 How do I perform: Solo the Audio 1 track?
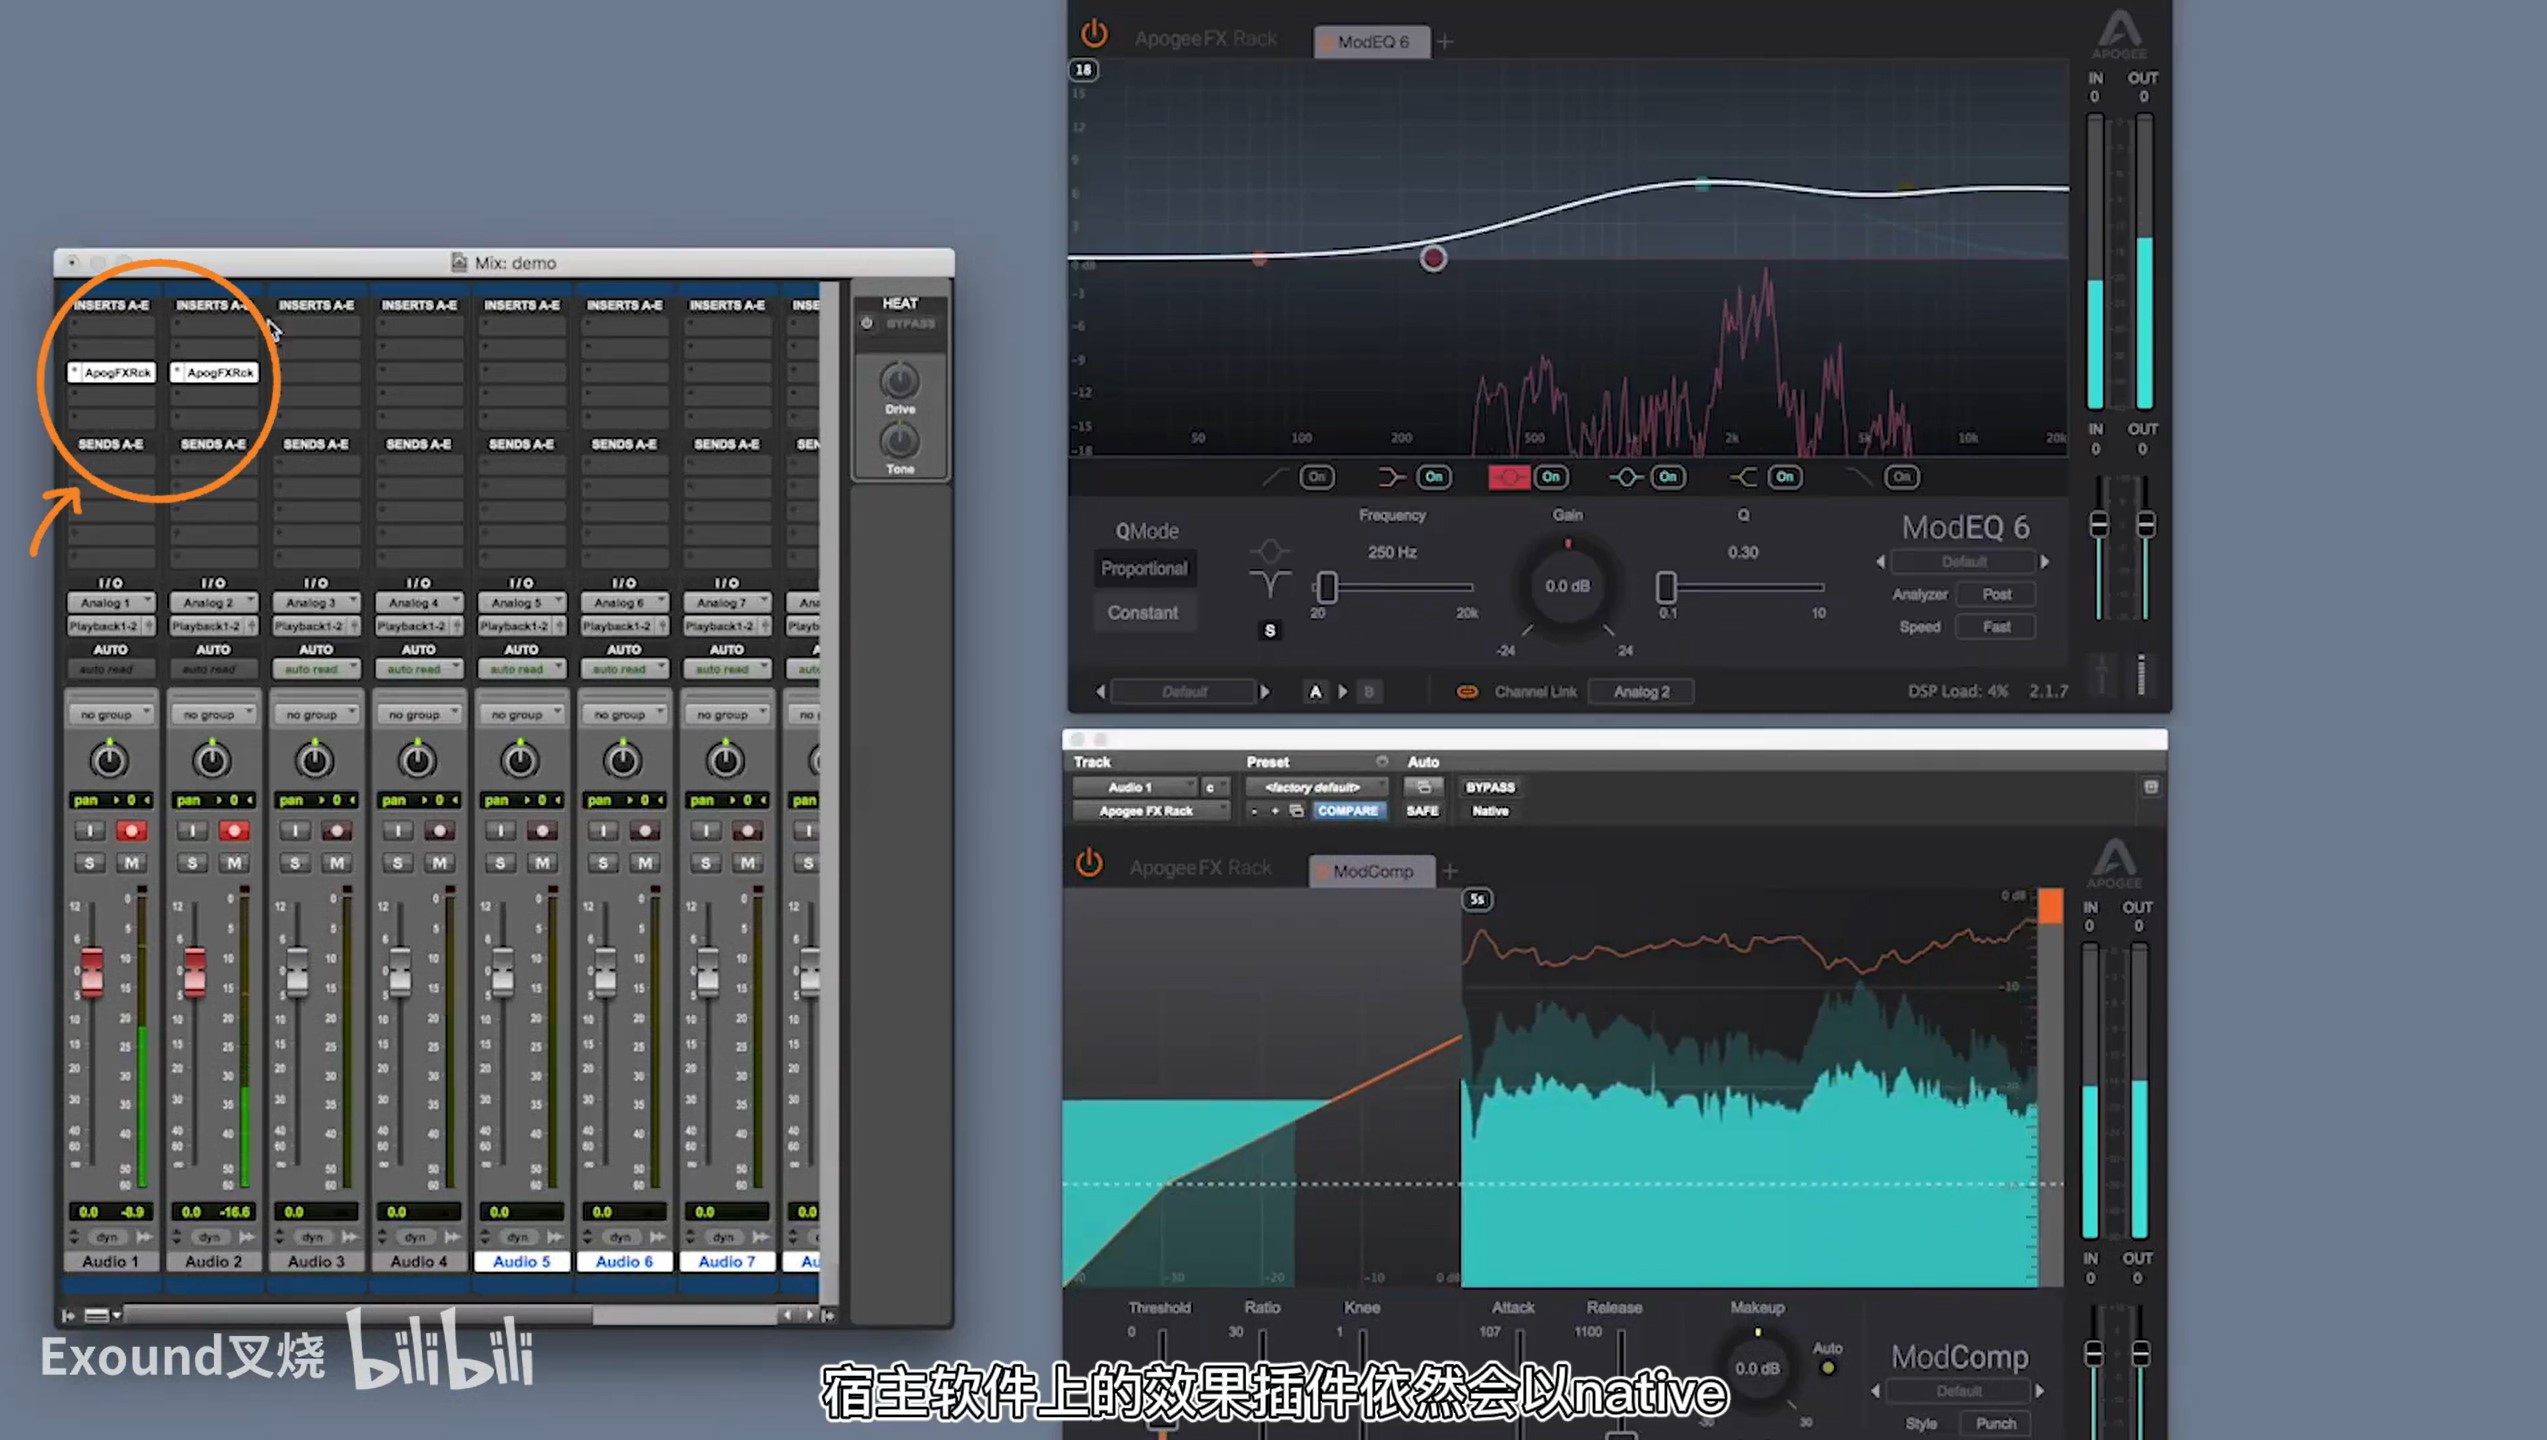90,862
